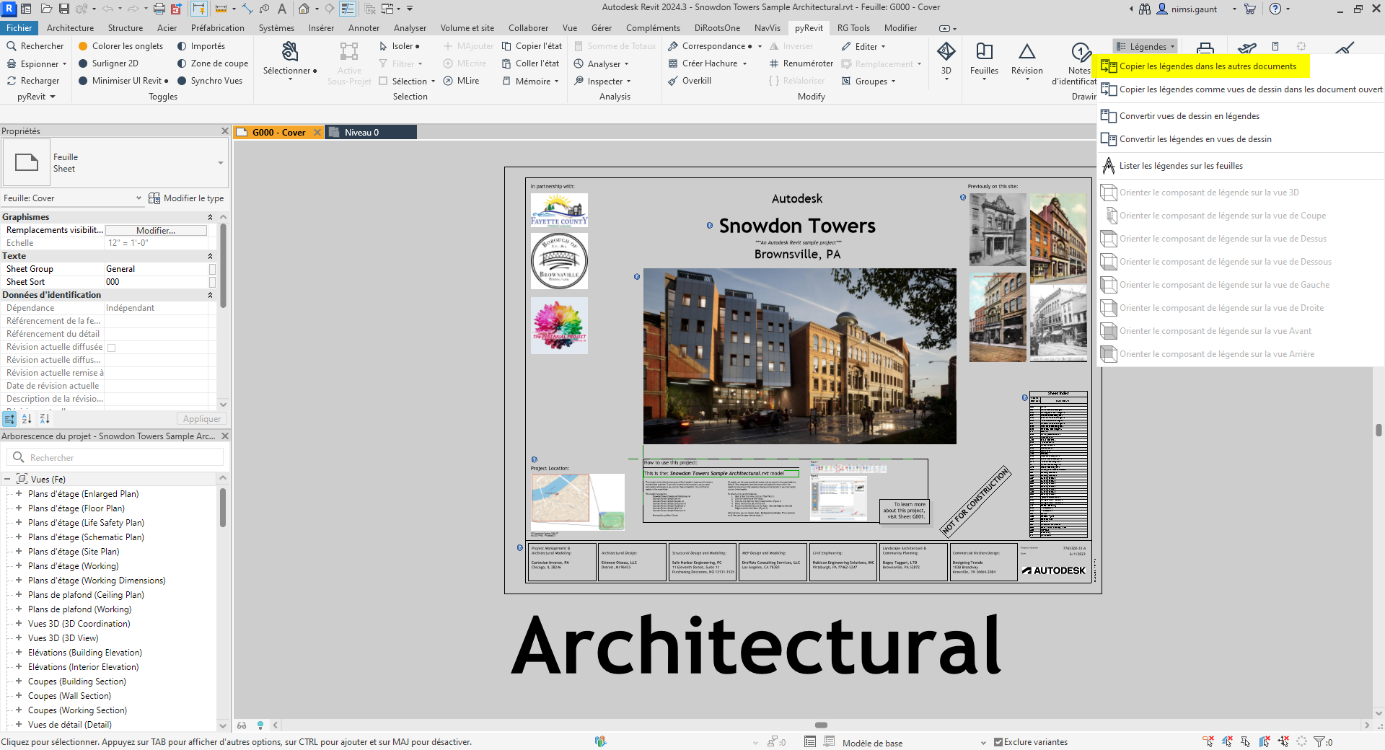Open the Fichier menu tab

pyautogui.click(x=19, y=28)
